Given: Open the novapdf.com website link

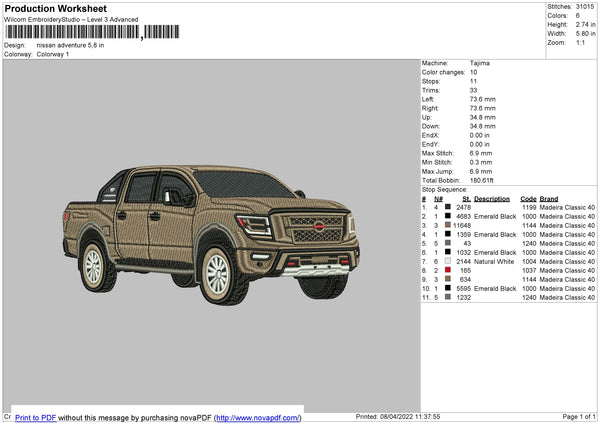Looking at the screenshot, I should (x=258, y=417).
